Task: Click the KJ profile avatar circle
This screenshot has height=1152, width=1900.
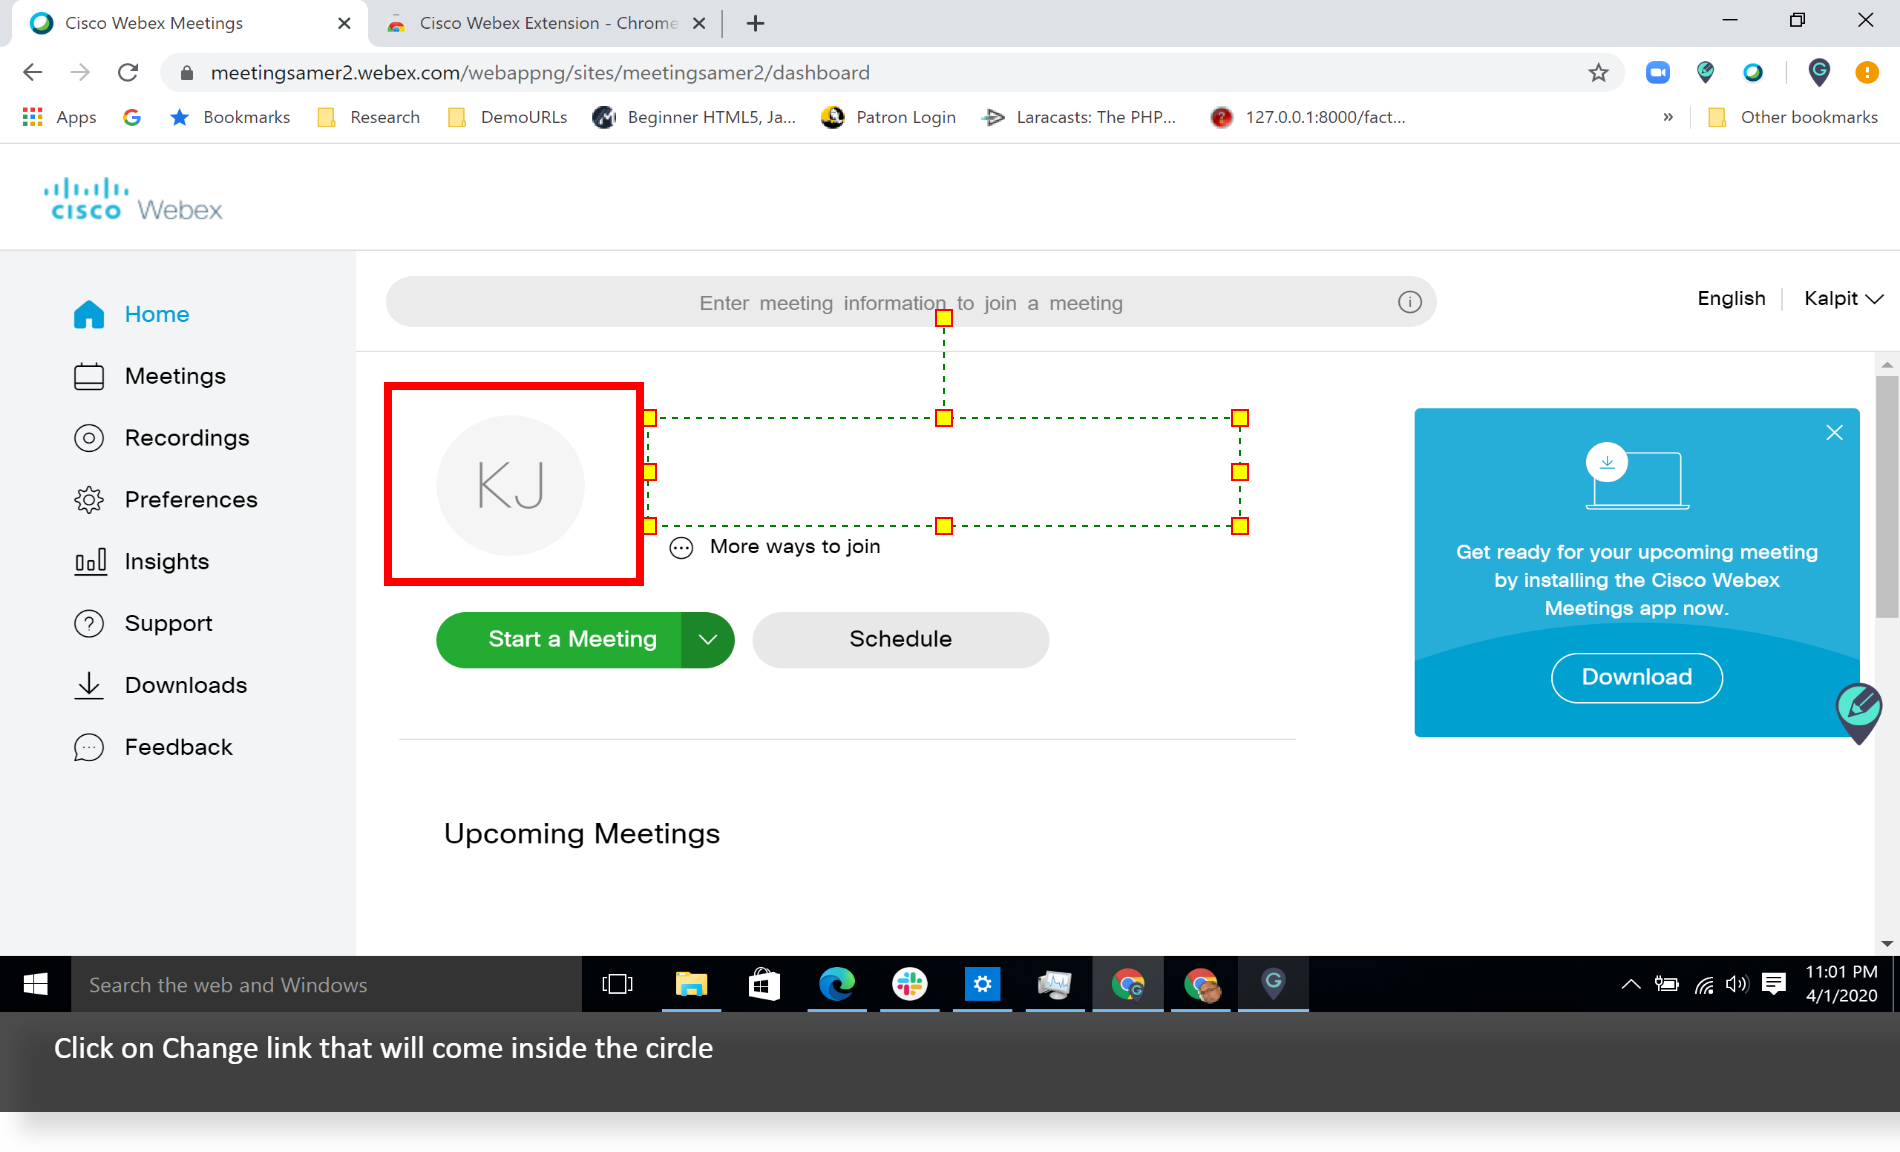Action: coord(511,486)
